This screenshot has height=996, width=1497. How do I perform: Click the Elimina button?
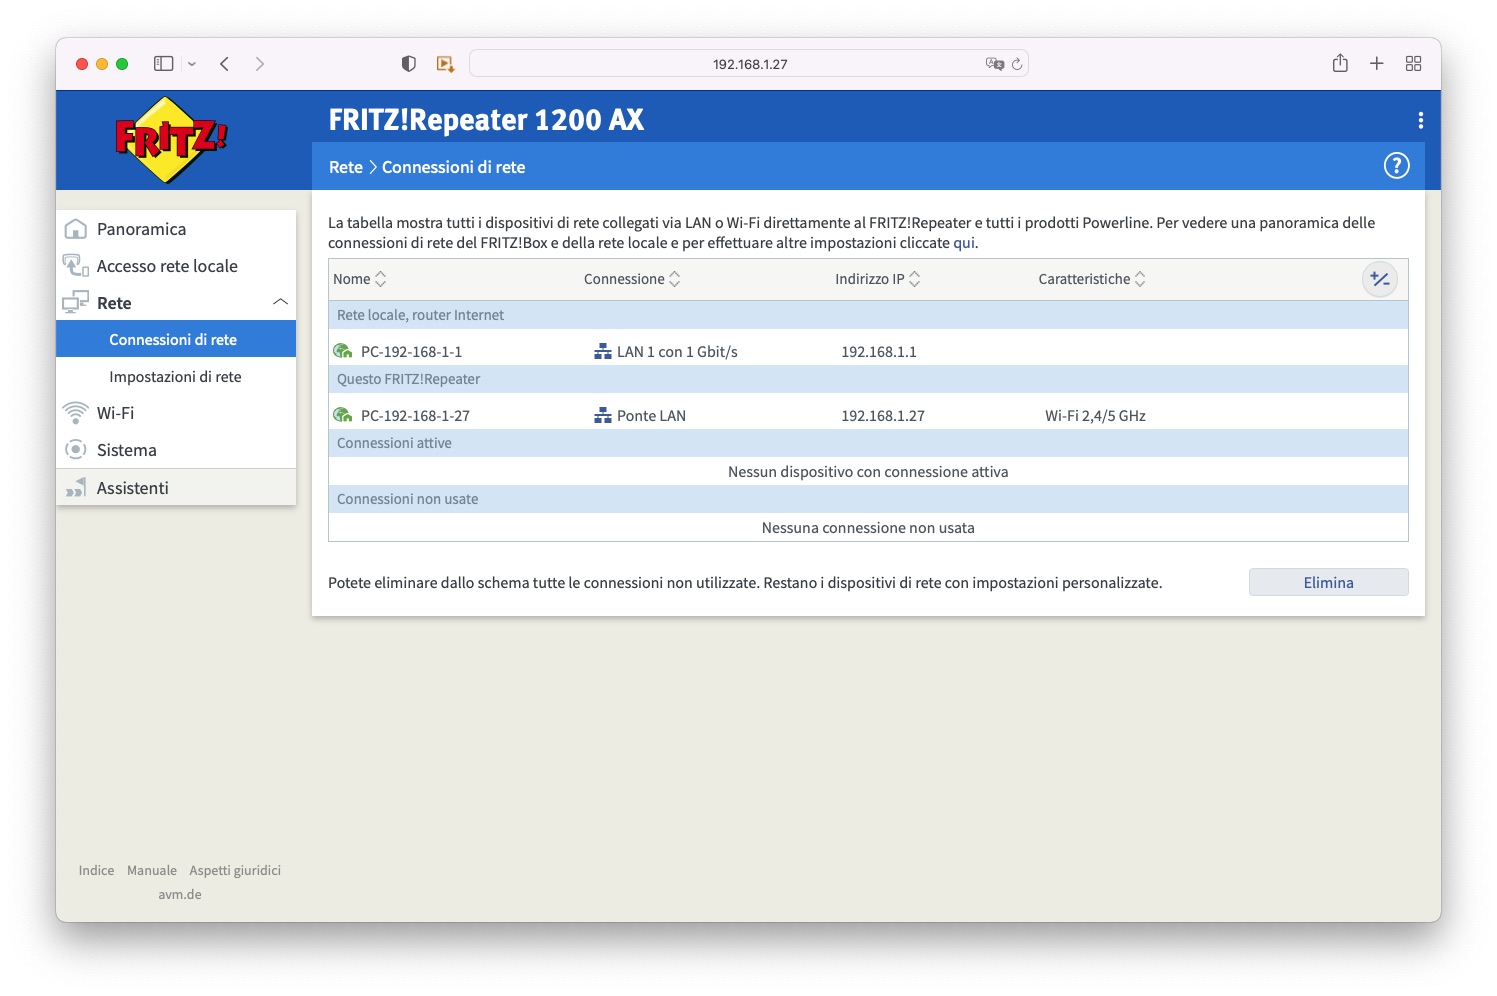[1328, 582]
